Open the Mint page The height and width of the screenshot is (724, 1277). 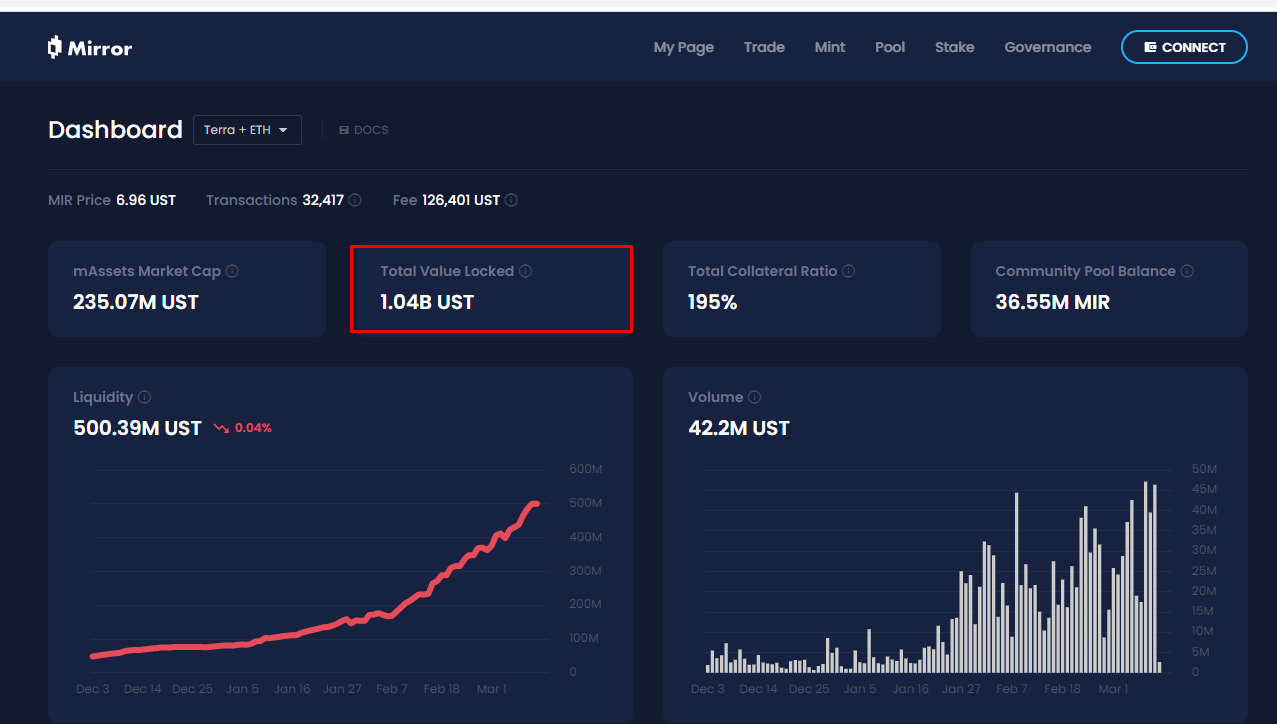830,47
